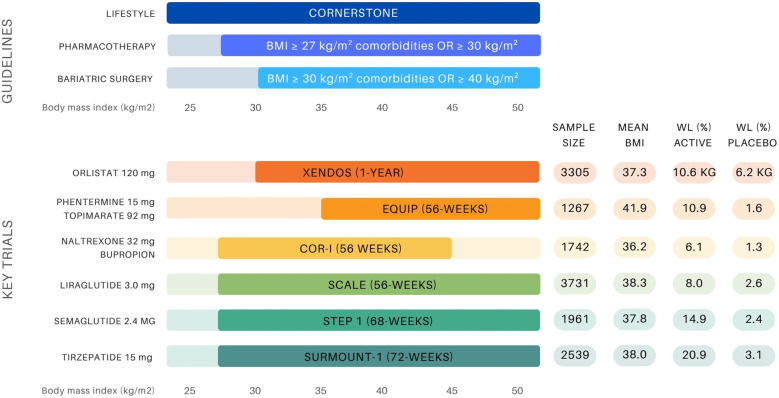779x398 pixels.
Task: Click the EQUIP (56-WEEKS) bar
Action: [x=430, y=209]
